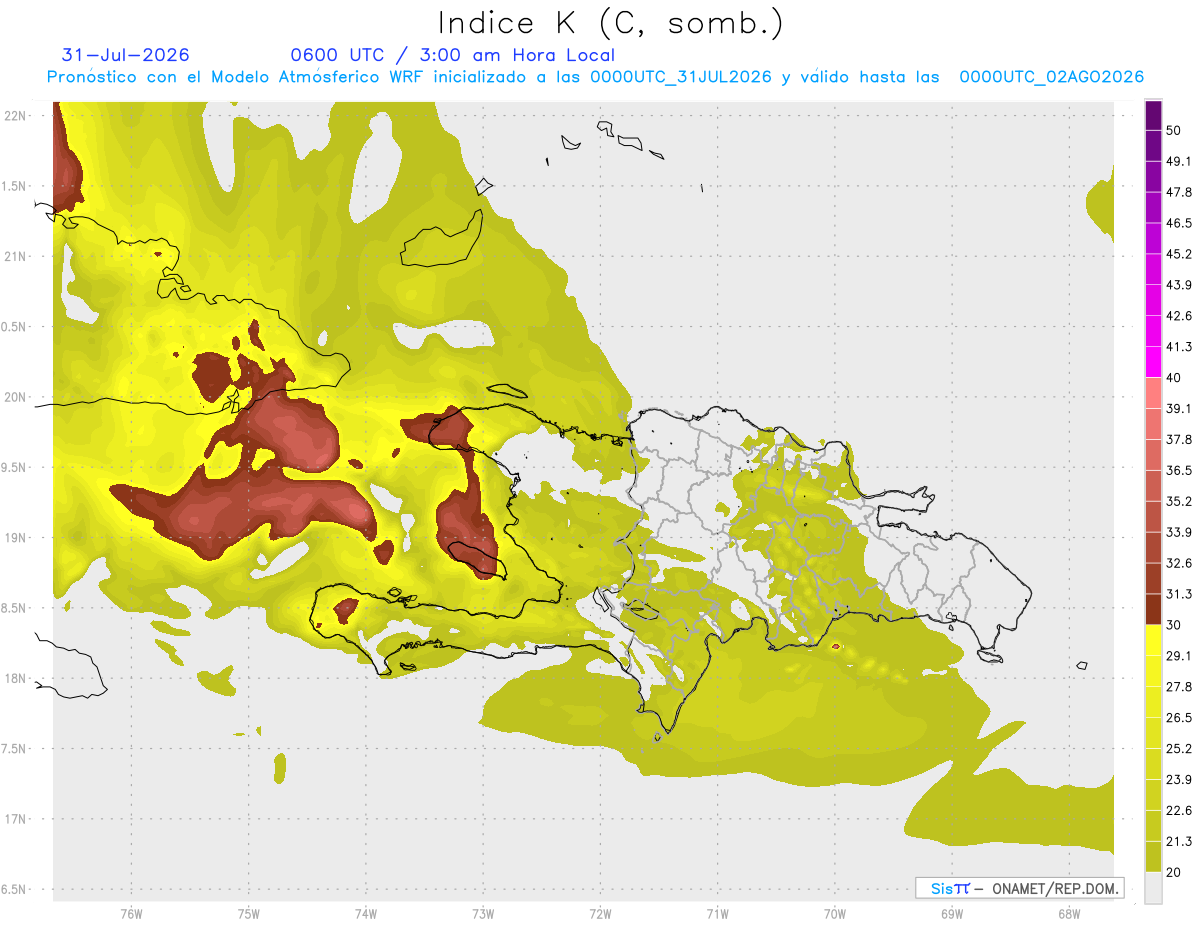Click the '40' color bar label
The width and height of the screenshot is (1200, 927).
1175,378
